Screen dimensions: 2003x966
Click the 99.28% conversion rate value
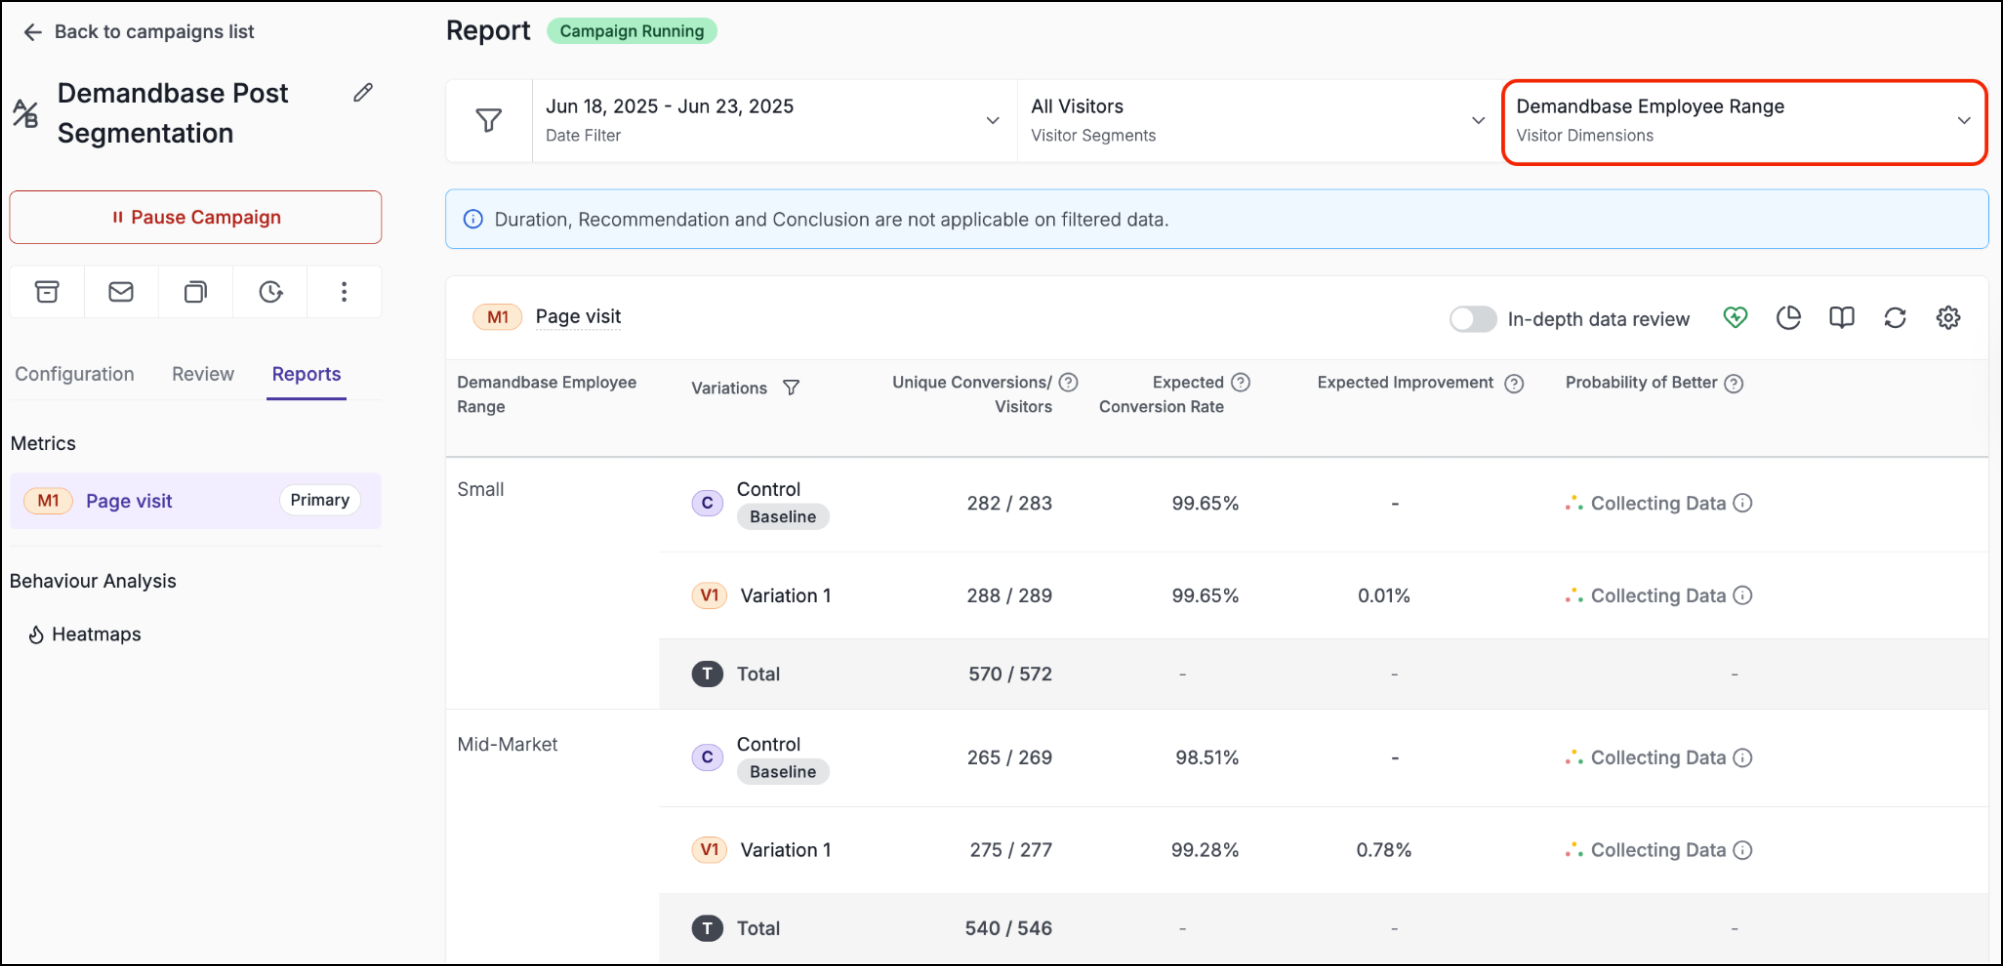point(1205,850)
